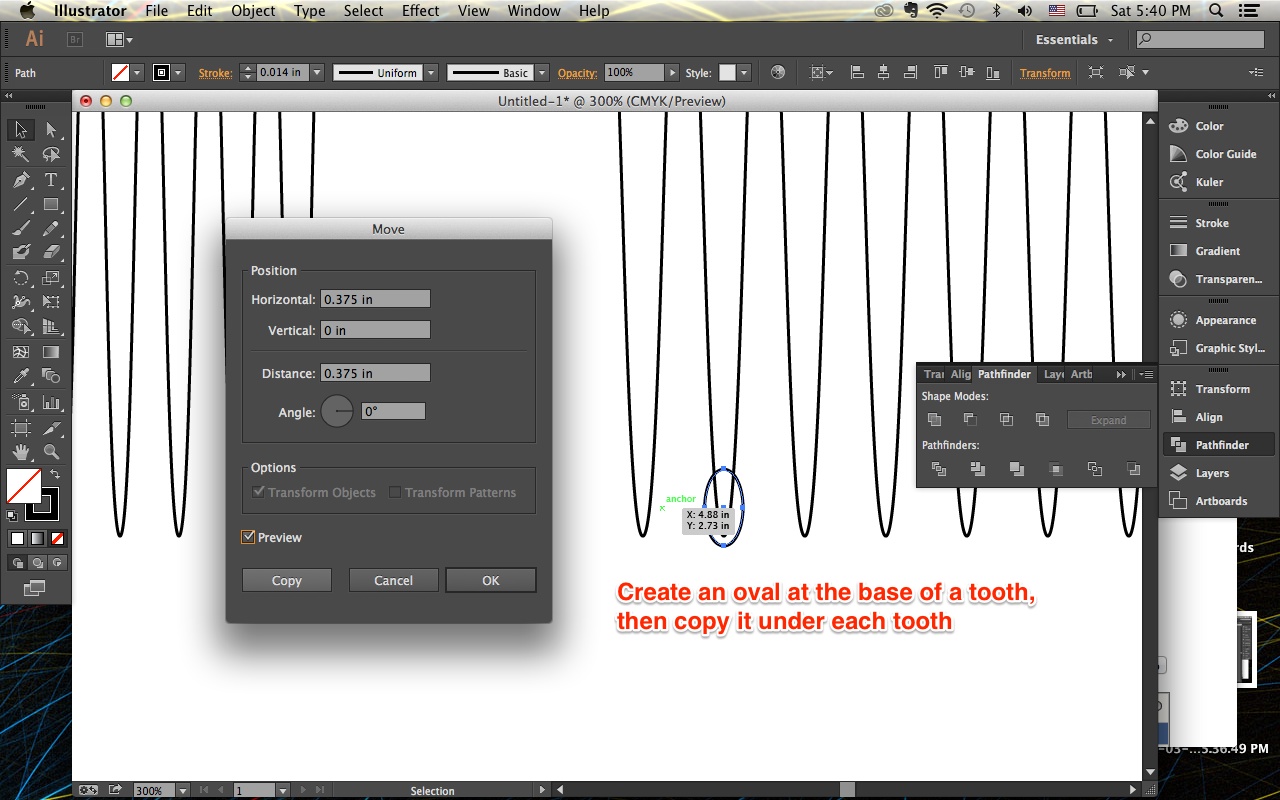The height and width of the screenshot is (800, 1280).
Task: Click the Minus Front shape mode icon
Action: 970,420
